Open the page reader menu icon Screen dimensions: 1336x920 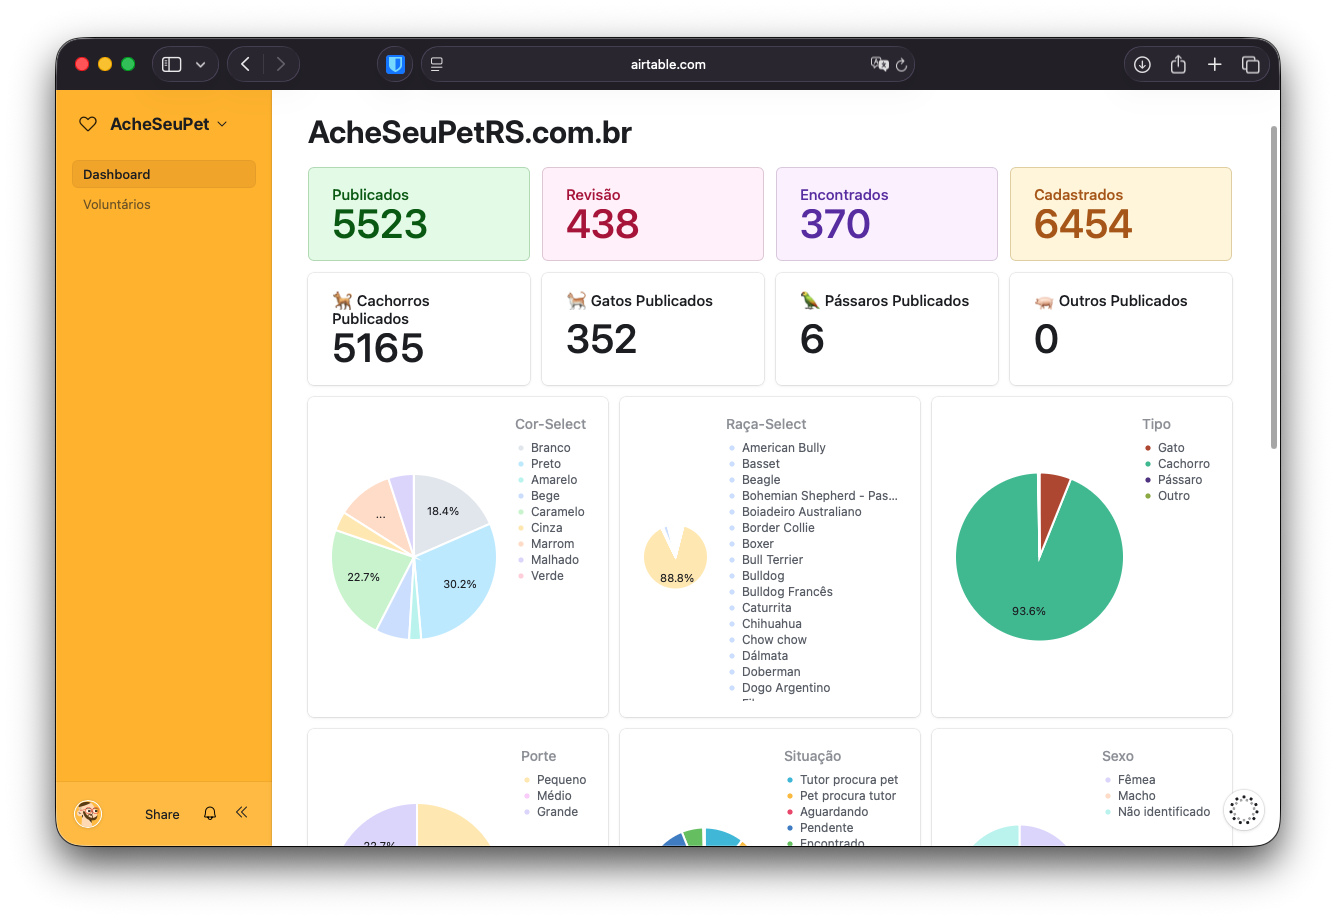click(x=437, y=64)
